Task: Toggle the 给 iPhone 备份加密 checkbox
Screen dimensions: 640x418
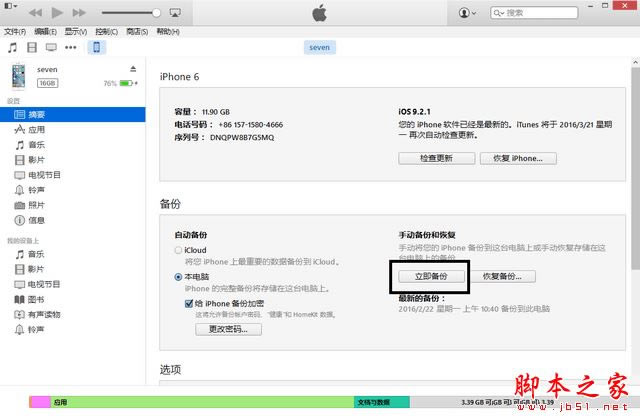Action: pyautogui.click(x=188, y=302)
